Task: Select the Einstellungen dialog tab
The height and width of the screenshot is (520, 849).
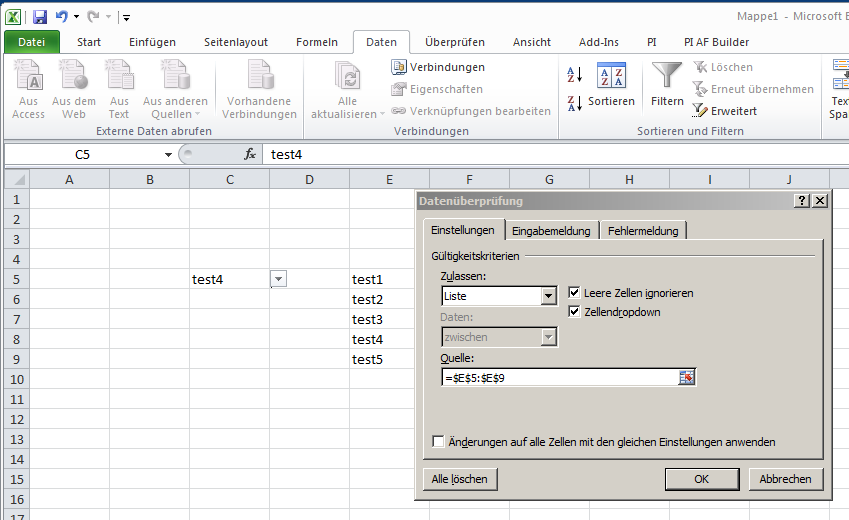Action: click(x=463, y=230)
